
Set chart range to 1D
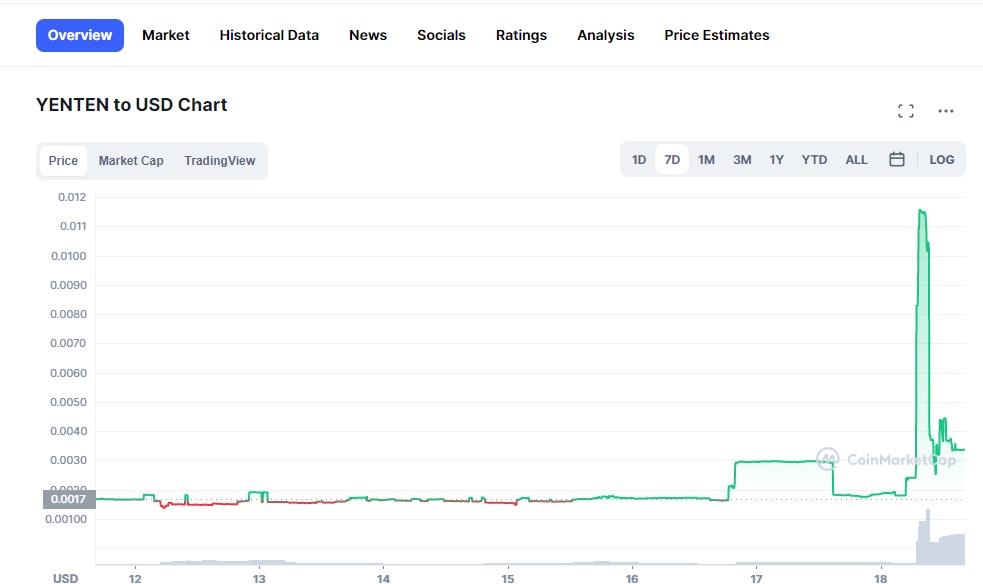(639, 160)
